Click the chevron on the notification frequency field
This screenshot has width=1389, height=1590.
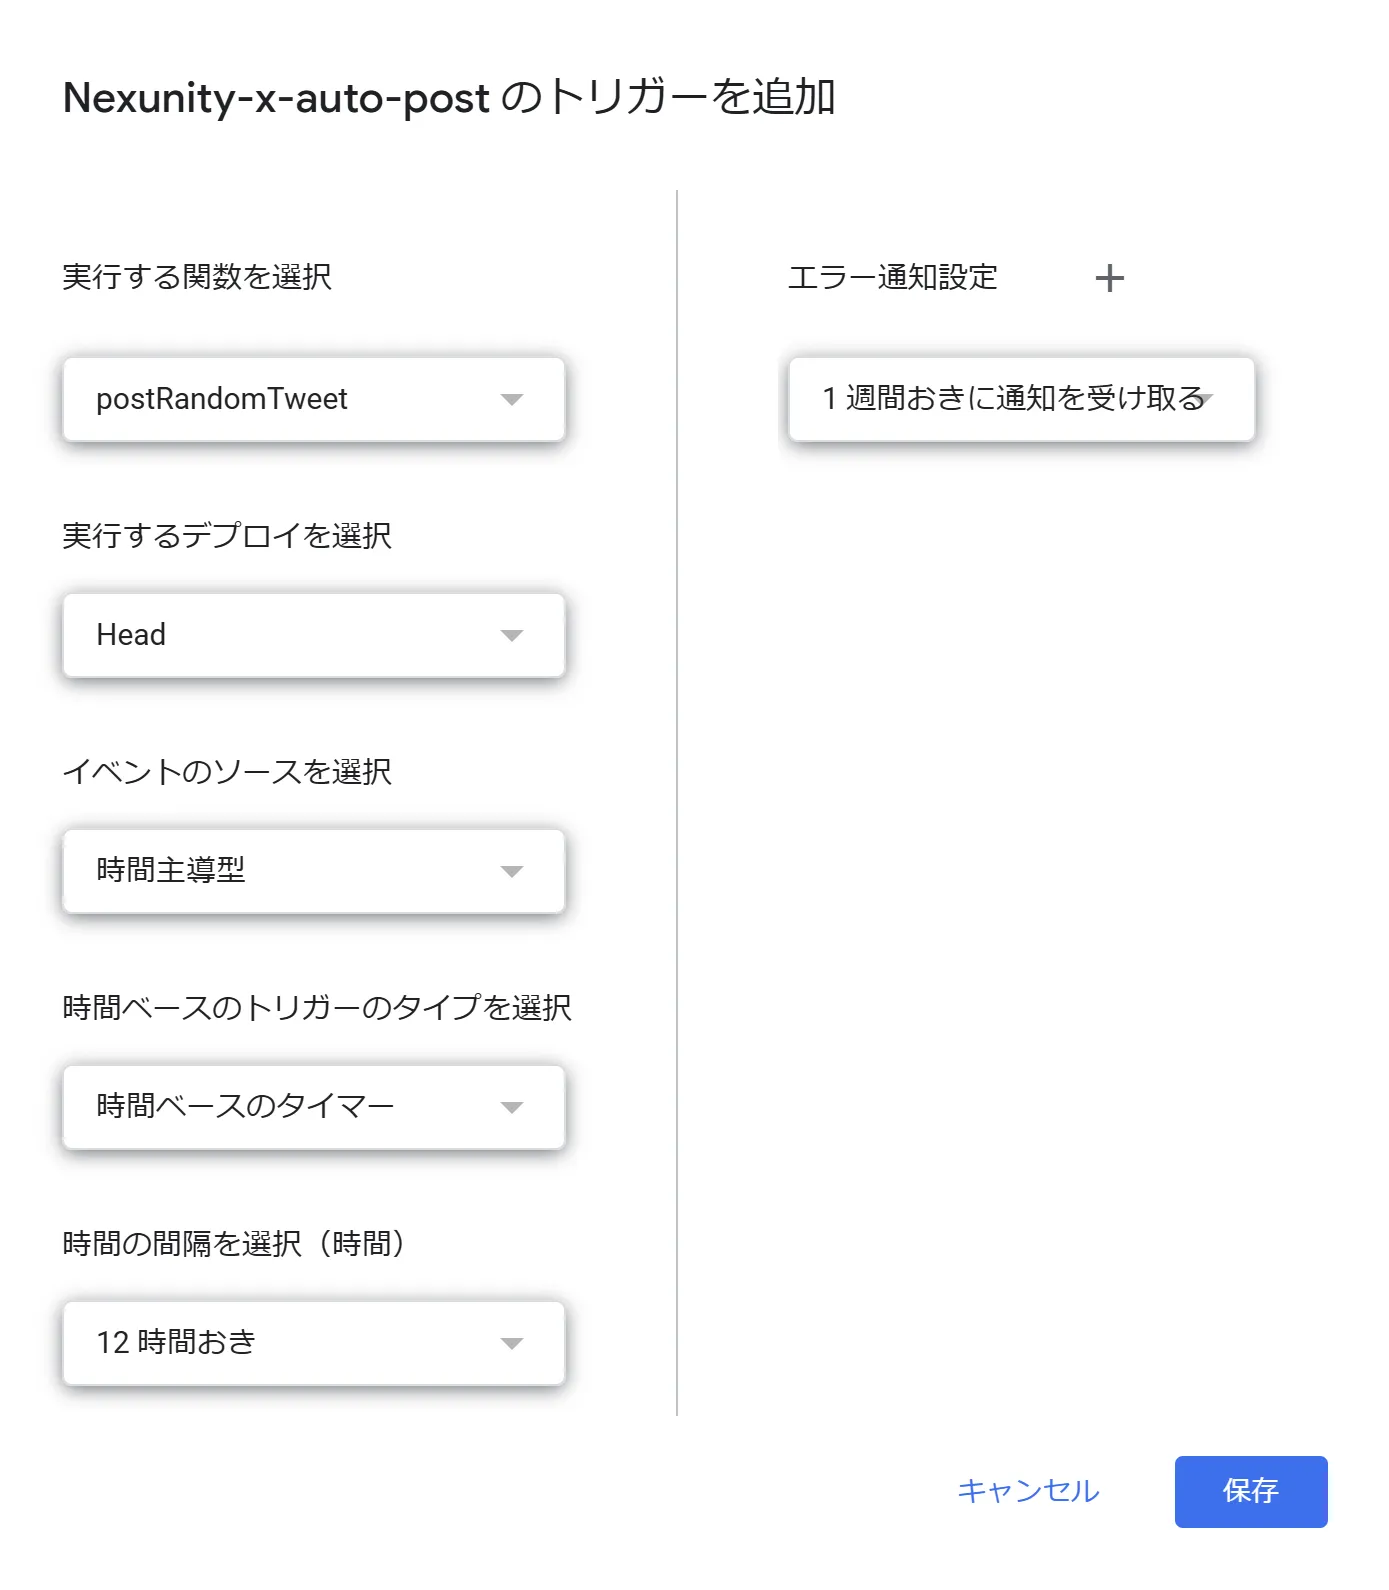(x=1207, y=399)
